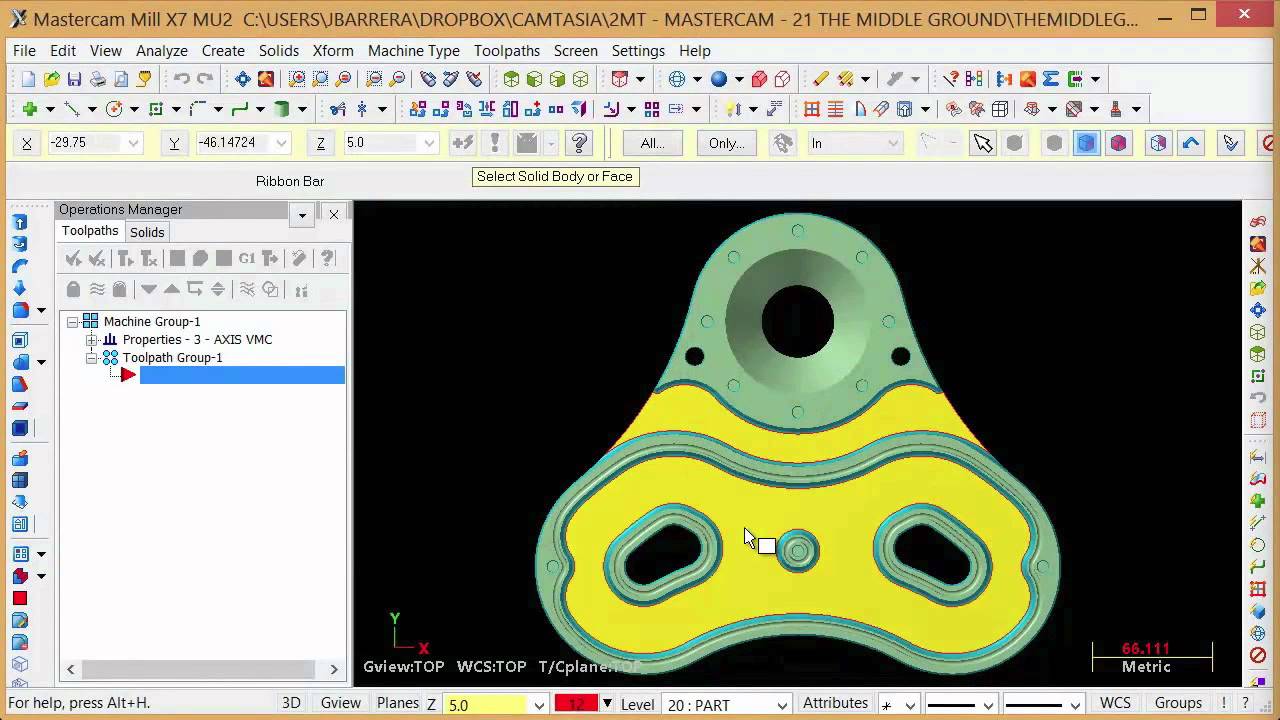Viewport: 1280px width, 720px height.
Task: Save the file with the disk icon
Action: pos(75,79)
